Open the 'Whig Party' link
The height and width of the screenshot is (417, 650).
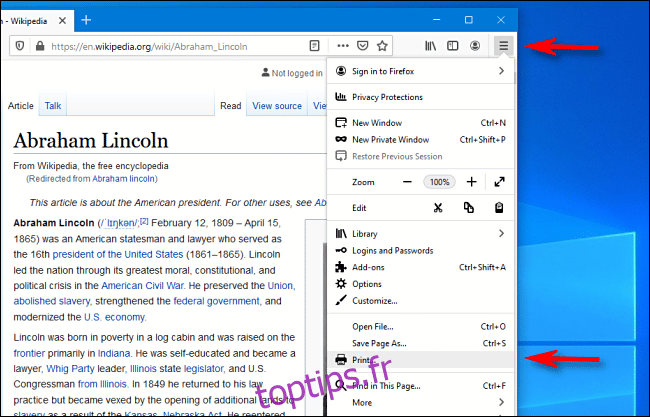(x=70, y=369)
